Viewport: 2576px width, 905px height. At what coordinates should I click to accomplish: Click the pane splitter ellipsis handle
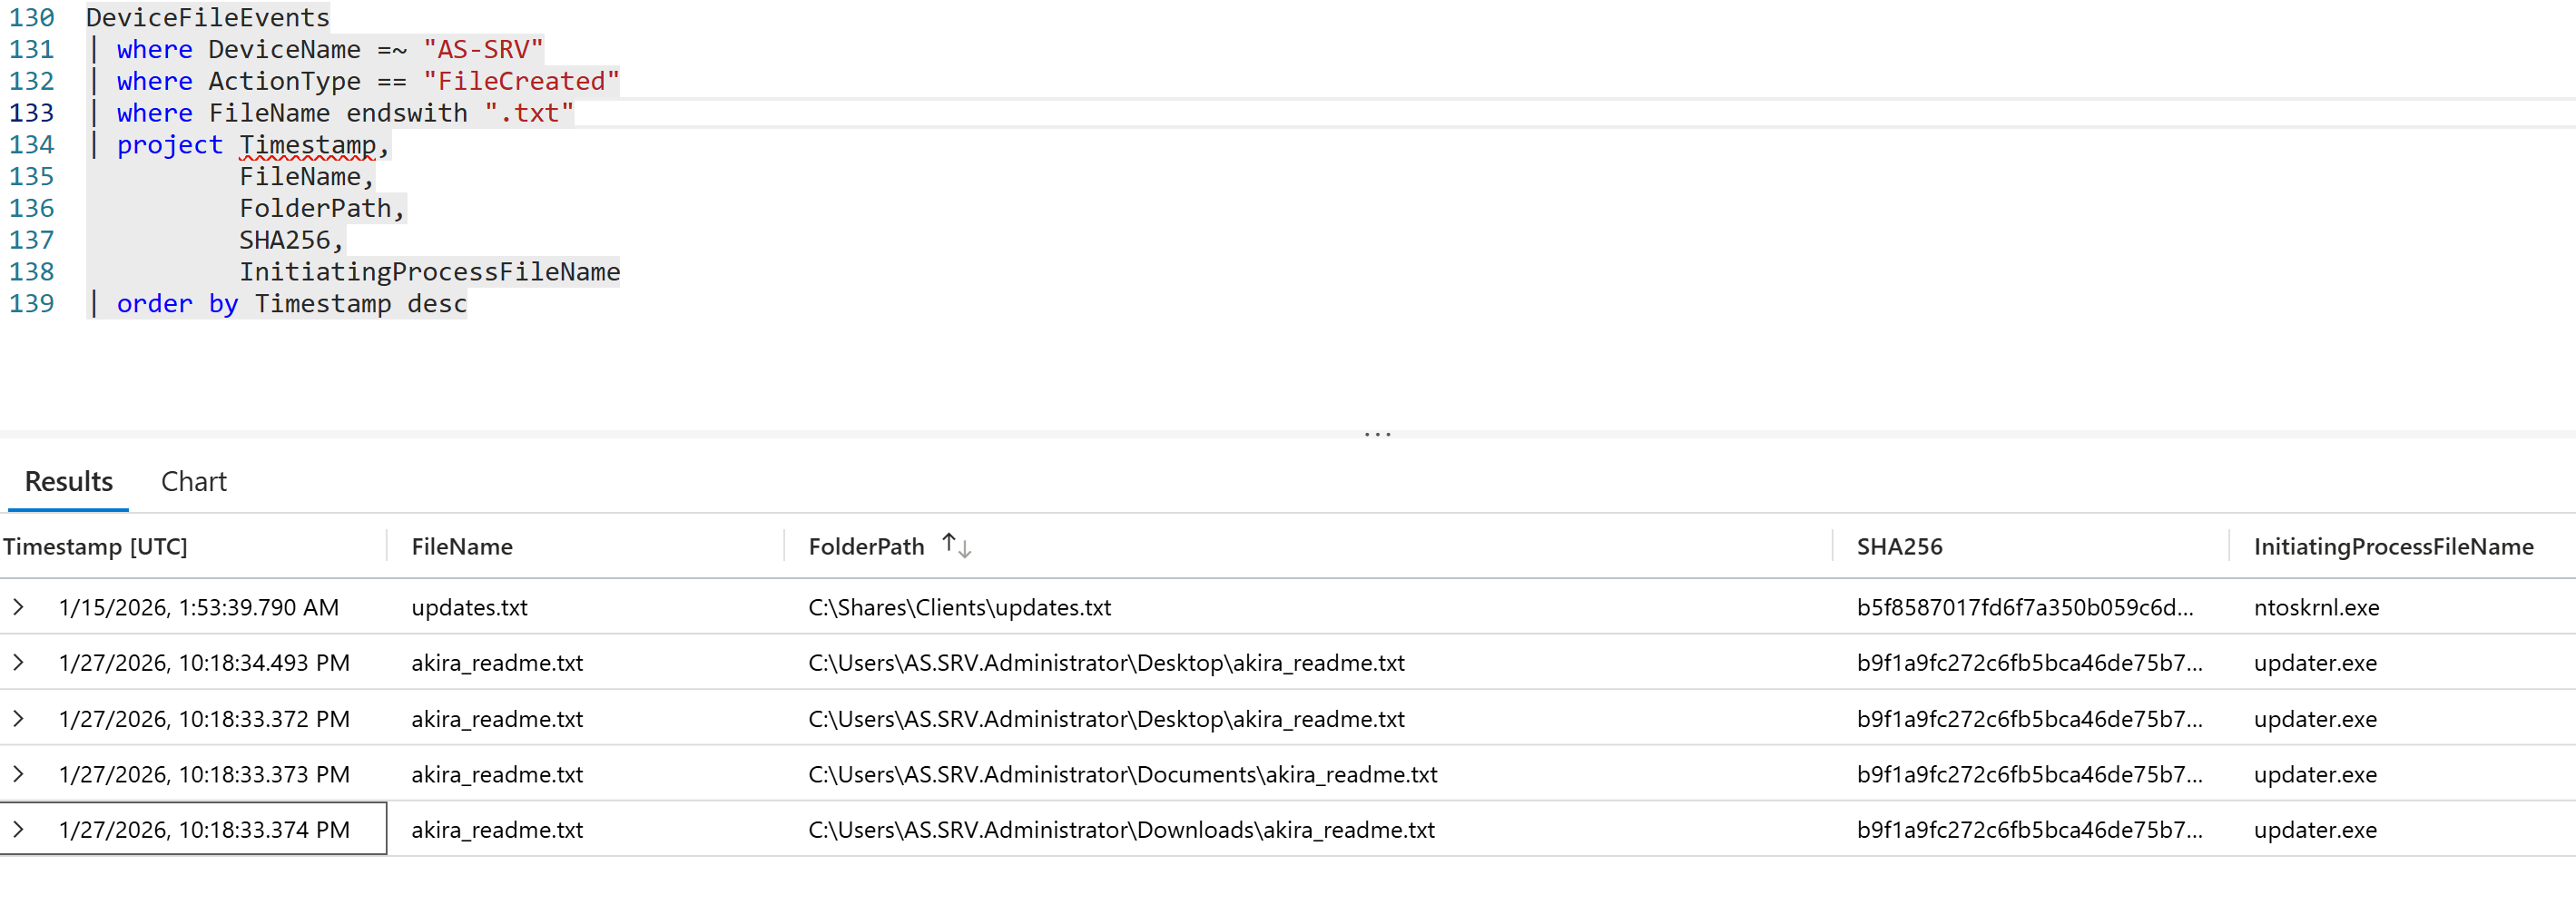pos(1377,434)
